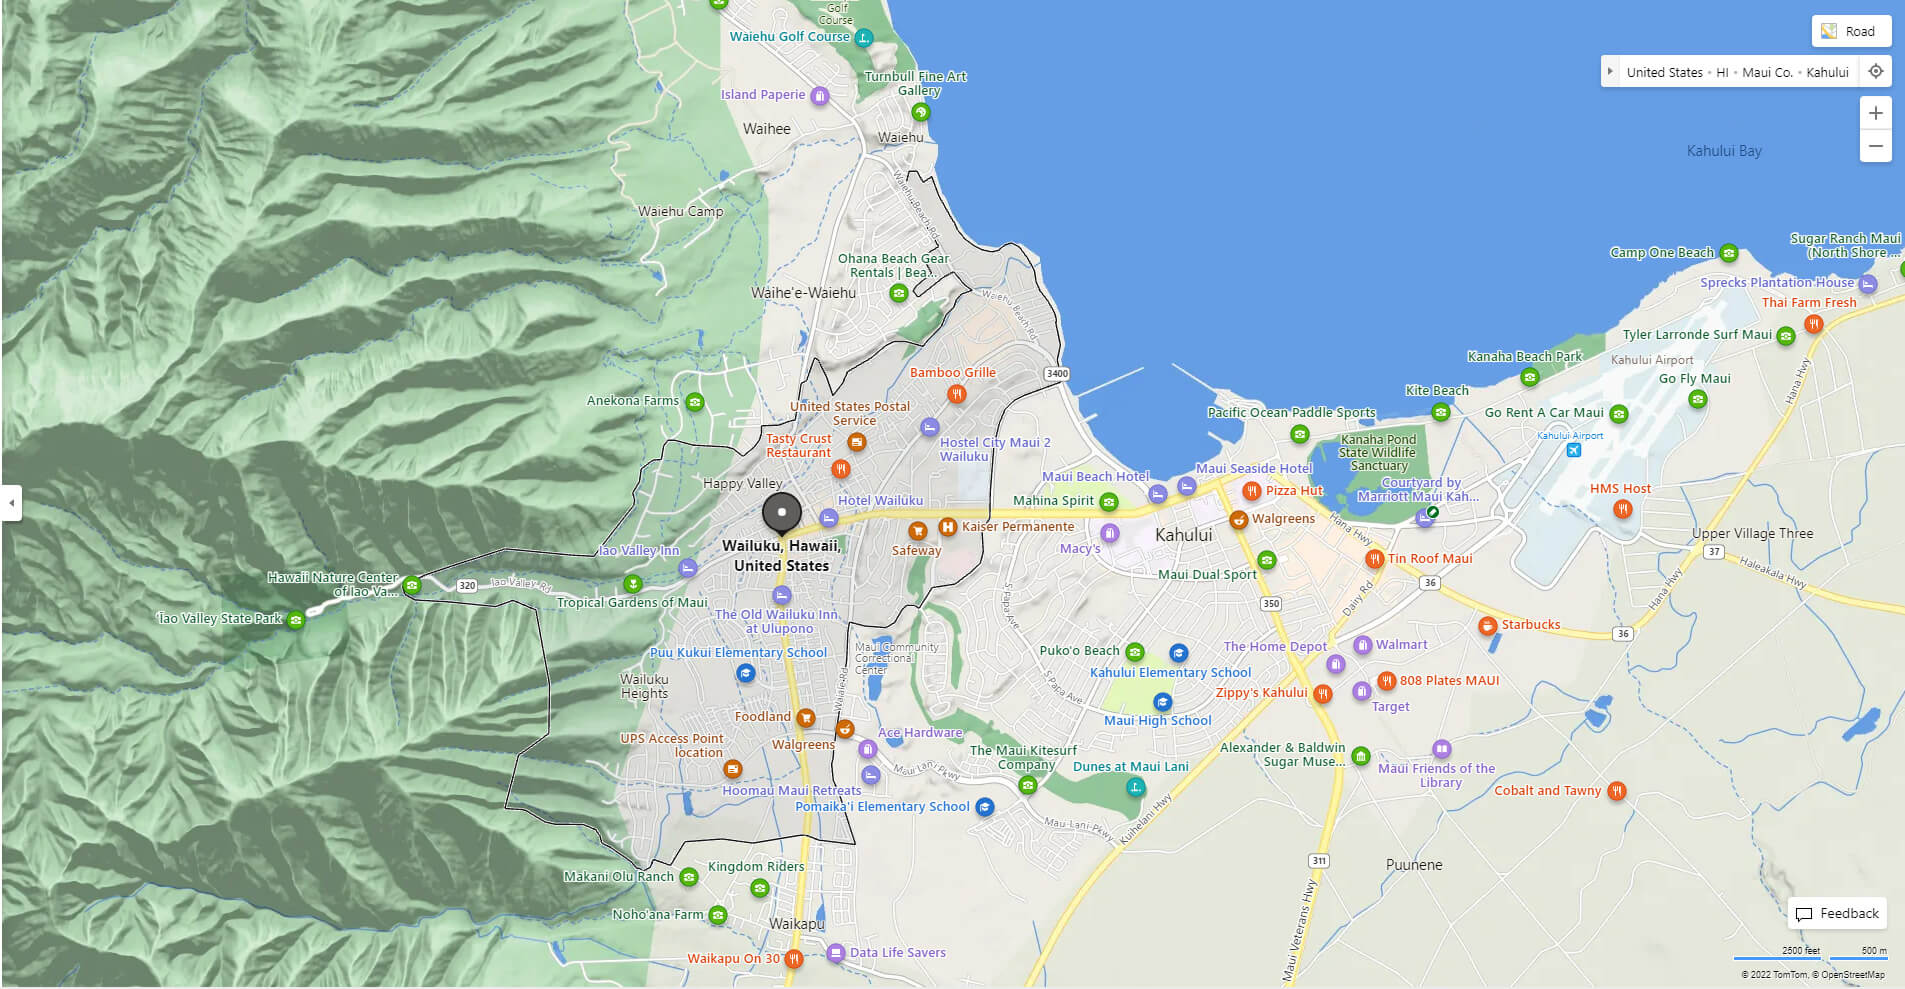1905x989 pixels.
Task: Expand the location breadcrumb arrow
Action: tap(1611, 71)
